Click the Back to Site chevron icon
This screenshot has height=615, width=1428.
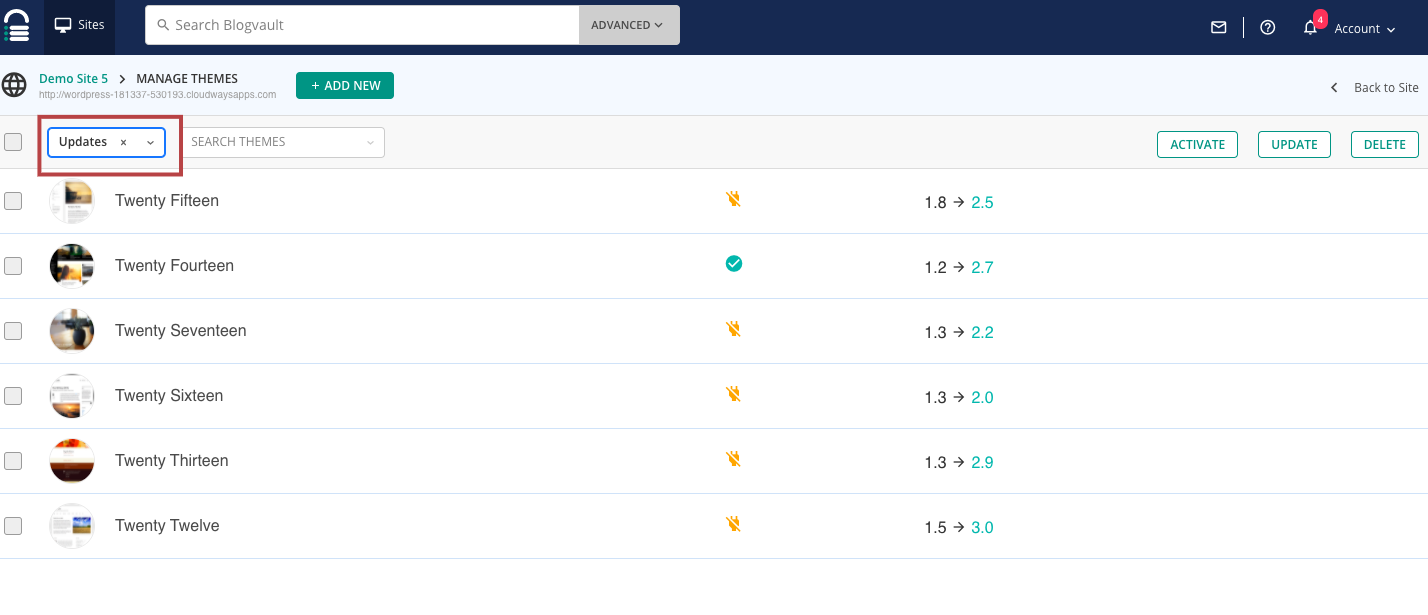1334,88
